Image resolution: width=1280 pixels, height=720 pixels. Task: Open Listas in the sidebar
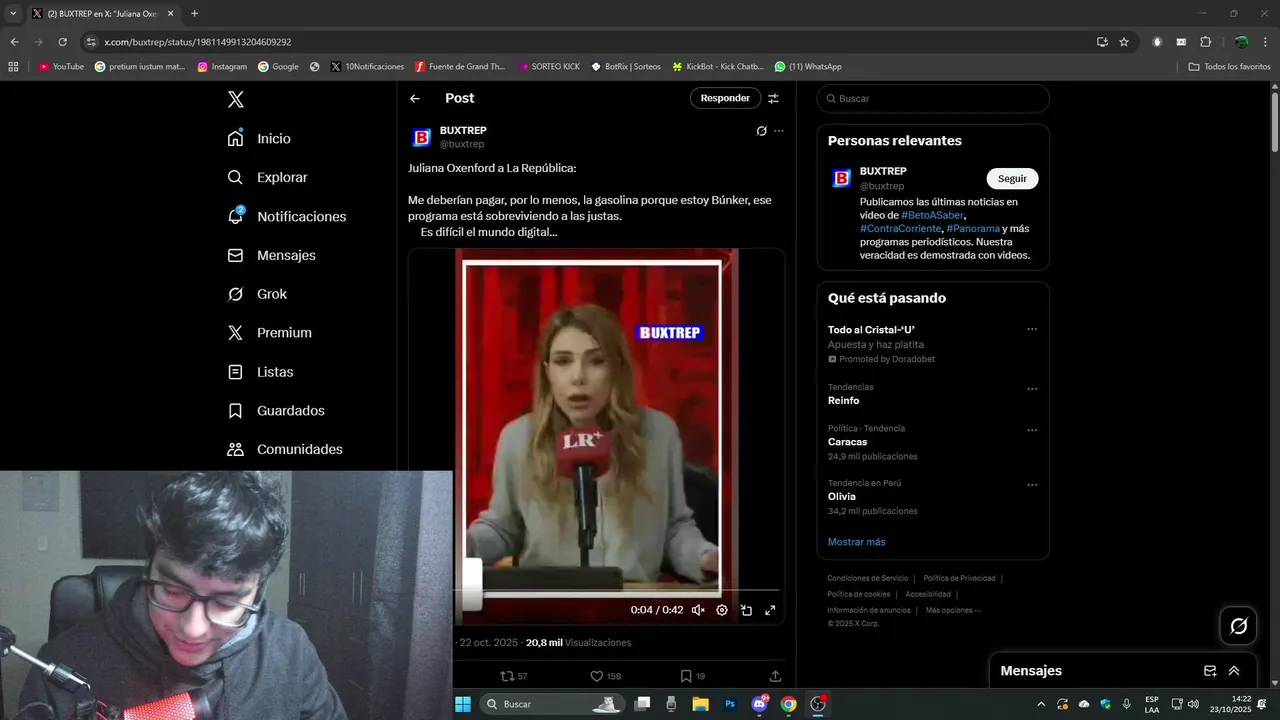click(x=261, y=371)
